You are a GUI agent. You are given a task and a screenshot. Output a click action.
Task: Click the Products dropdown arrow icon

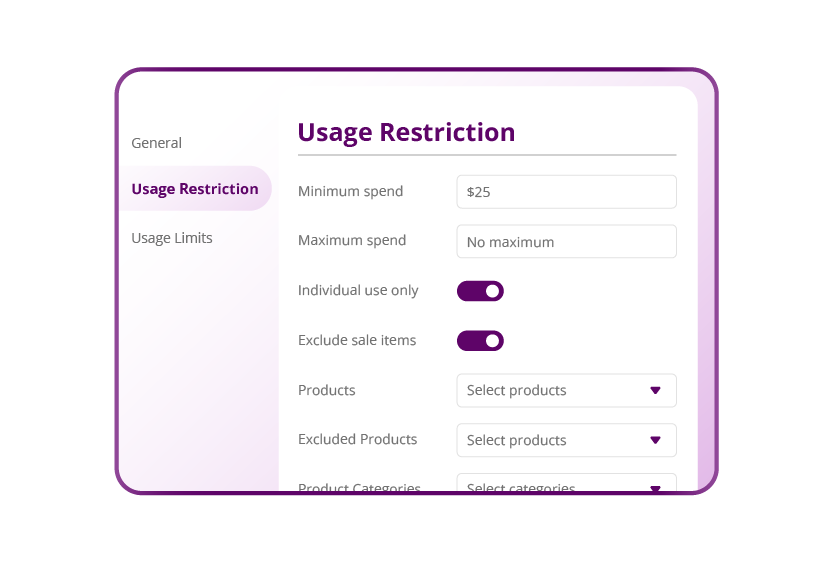coord(655,390)
